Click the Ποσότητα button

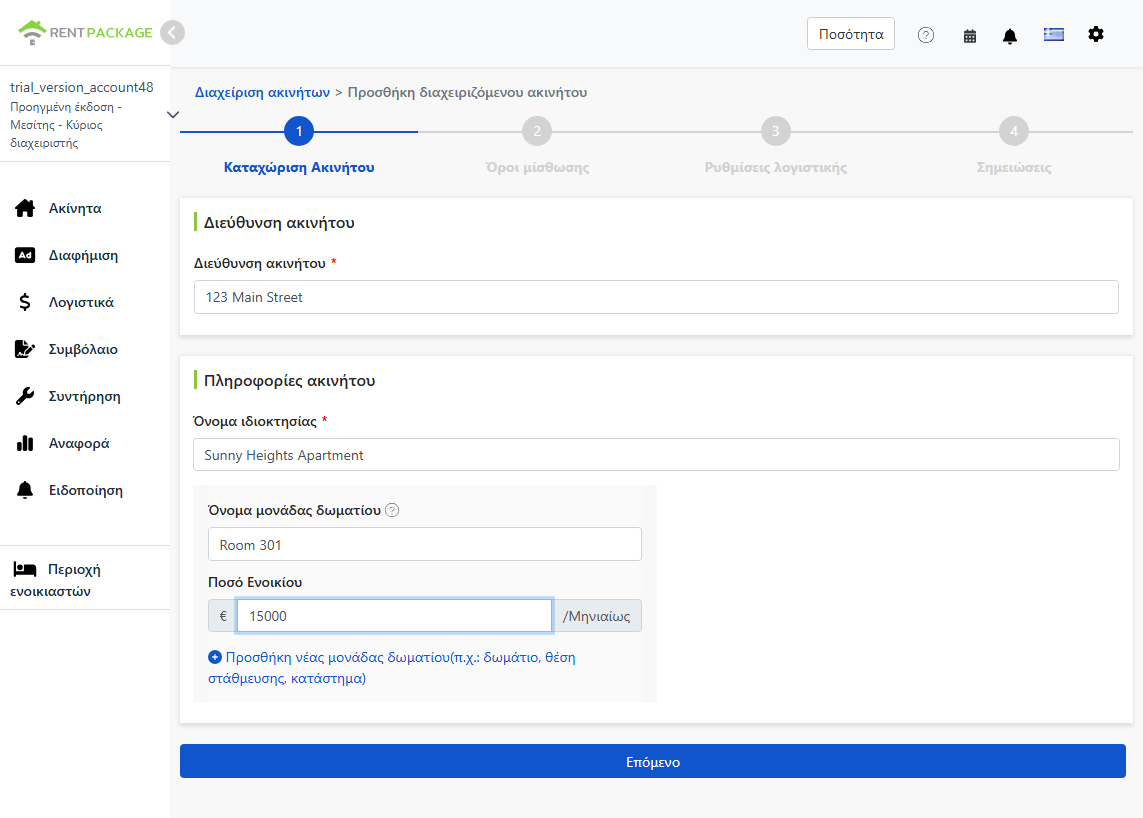[x=851, y=34]
